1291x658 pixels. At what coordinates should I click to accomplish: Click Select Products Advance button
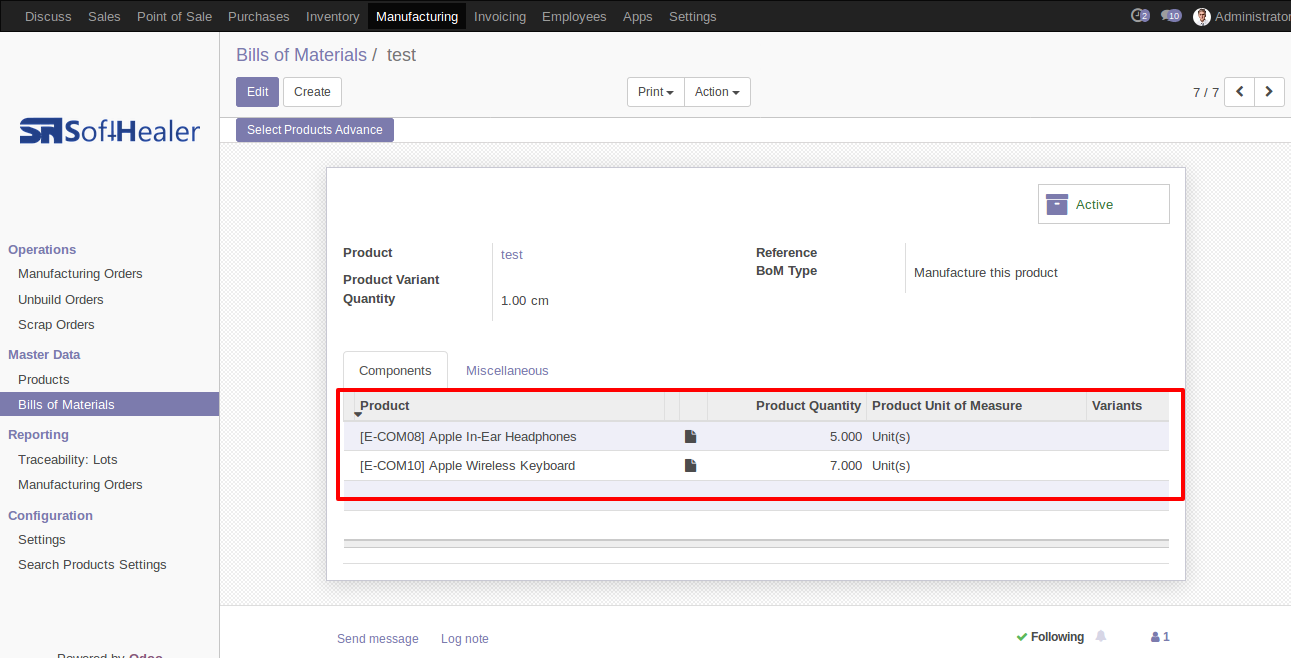coord(315,130)
